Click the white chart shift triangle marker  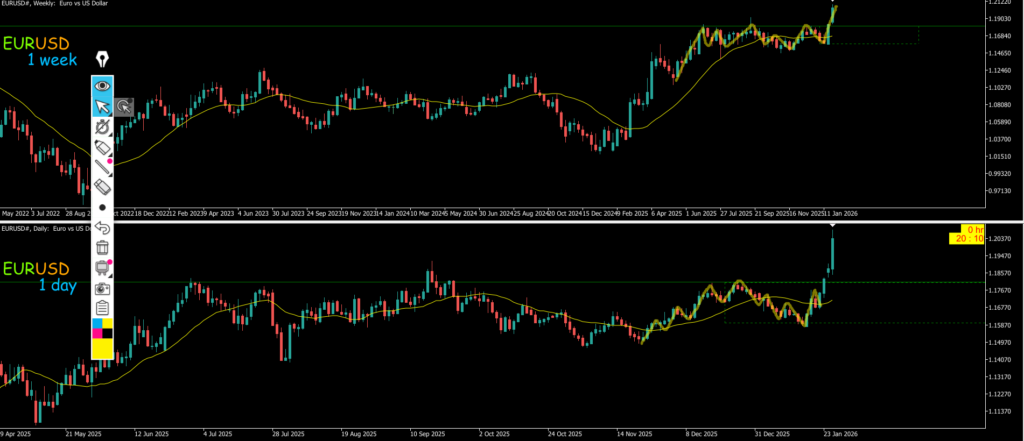833,227
